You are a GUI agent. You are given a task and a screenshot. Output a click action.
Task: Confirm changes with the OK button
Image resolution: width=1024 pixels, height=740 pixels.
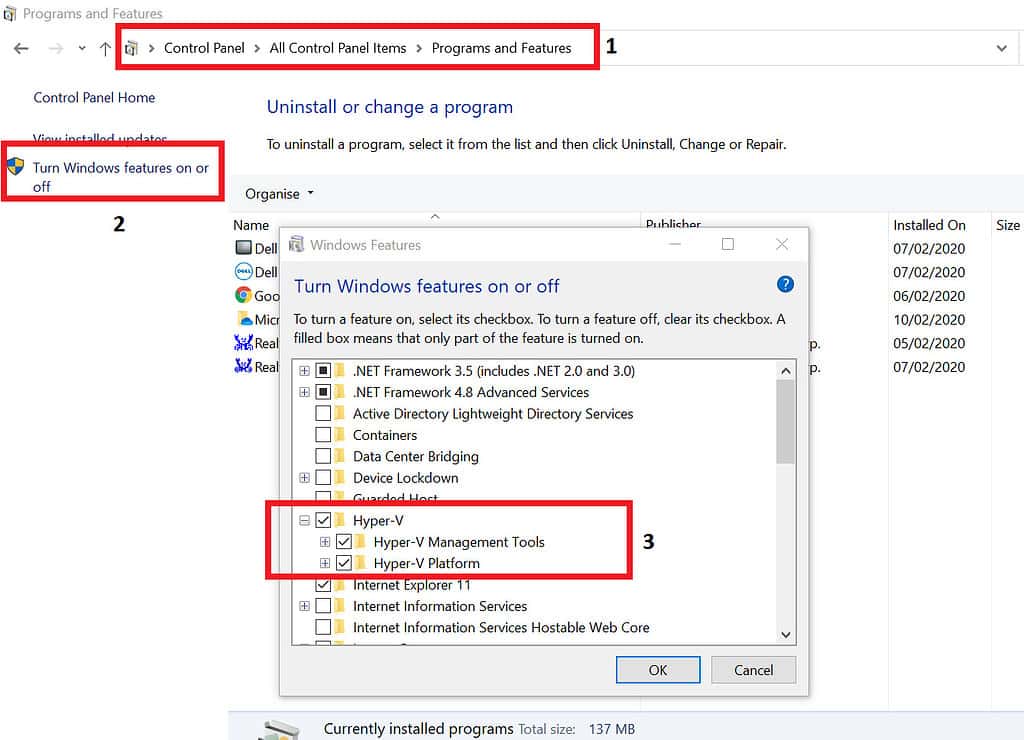pos(658,670)
